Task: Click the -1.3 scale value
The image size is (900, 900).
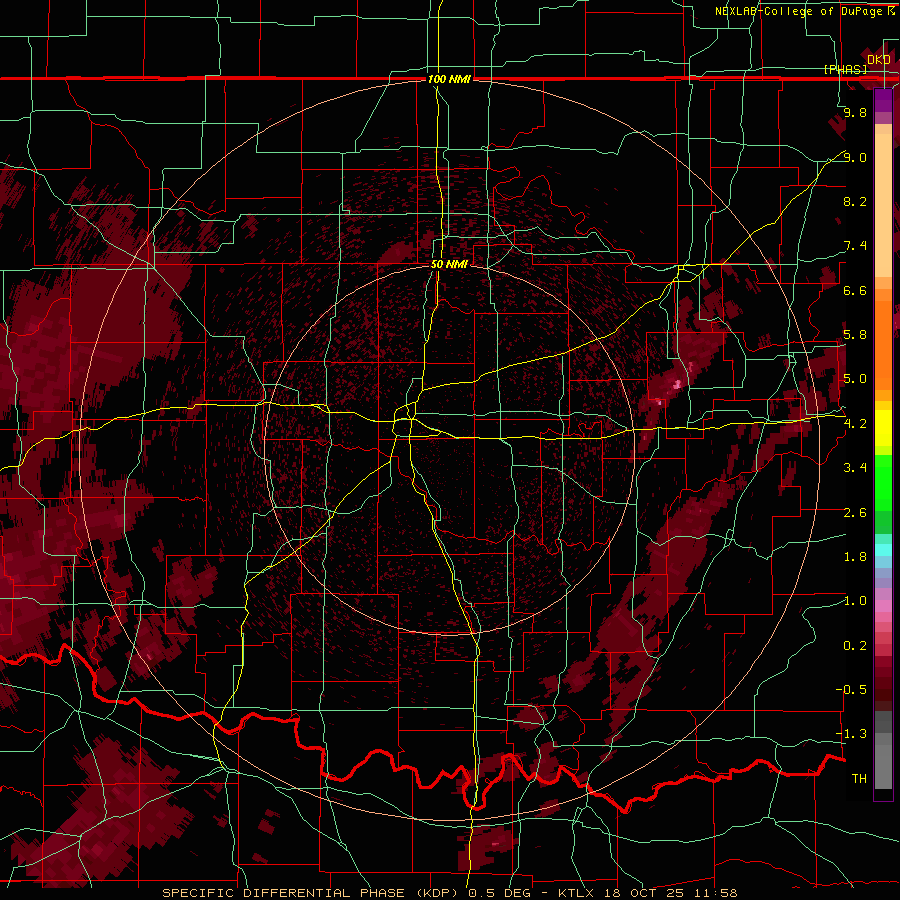Action: [851, 734]
